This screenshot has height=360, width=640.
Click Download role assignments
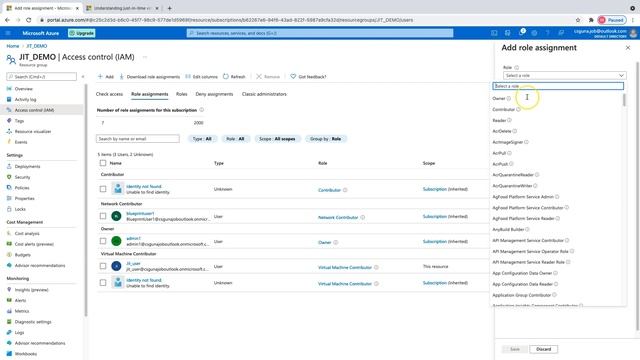(149, 76)
